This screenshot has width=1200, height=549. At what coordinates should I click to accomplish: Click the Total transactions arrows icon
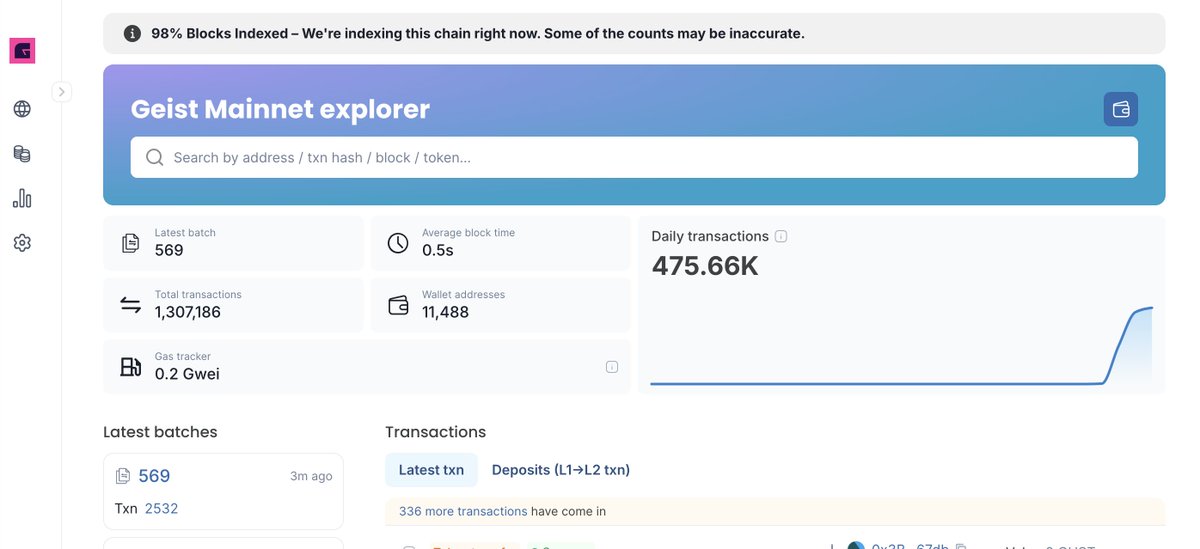pos(130,305)
